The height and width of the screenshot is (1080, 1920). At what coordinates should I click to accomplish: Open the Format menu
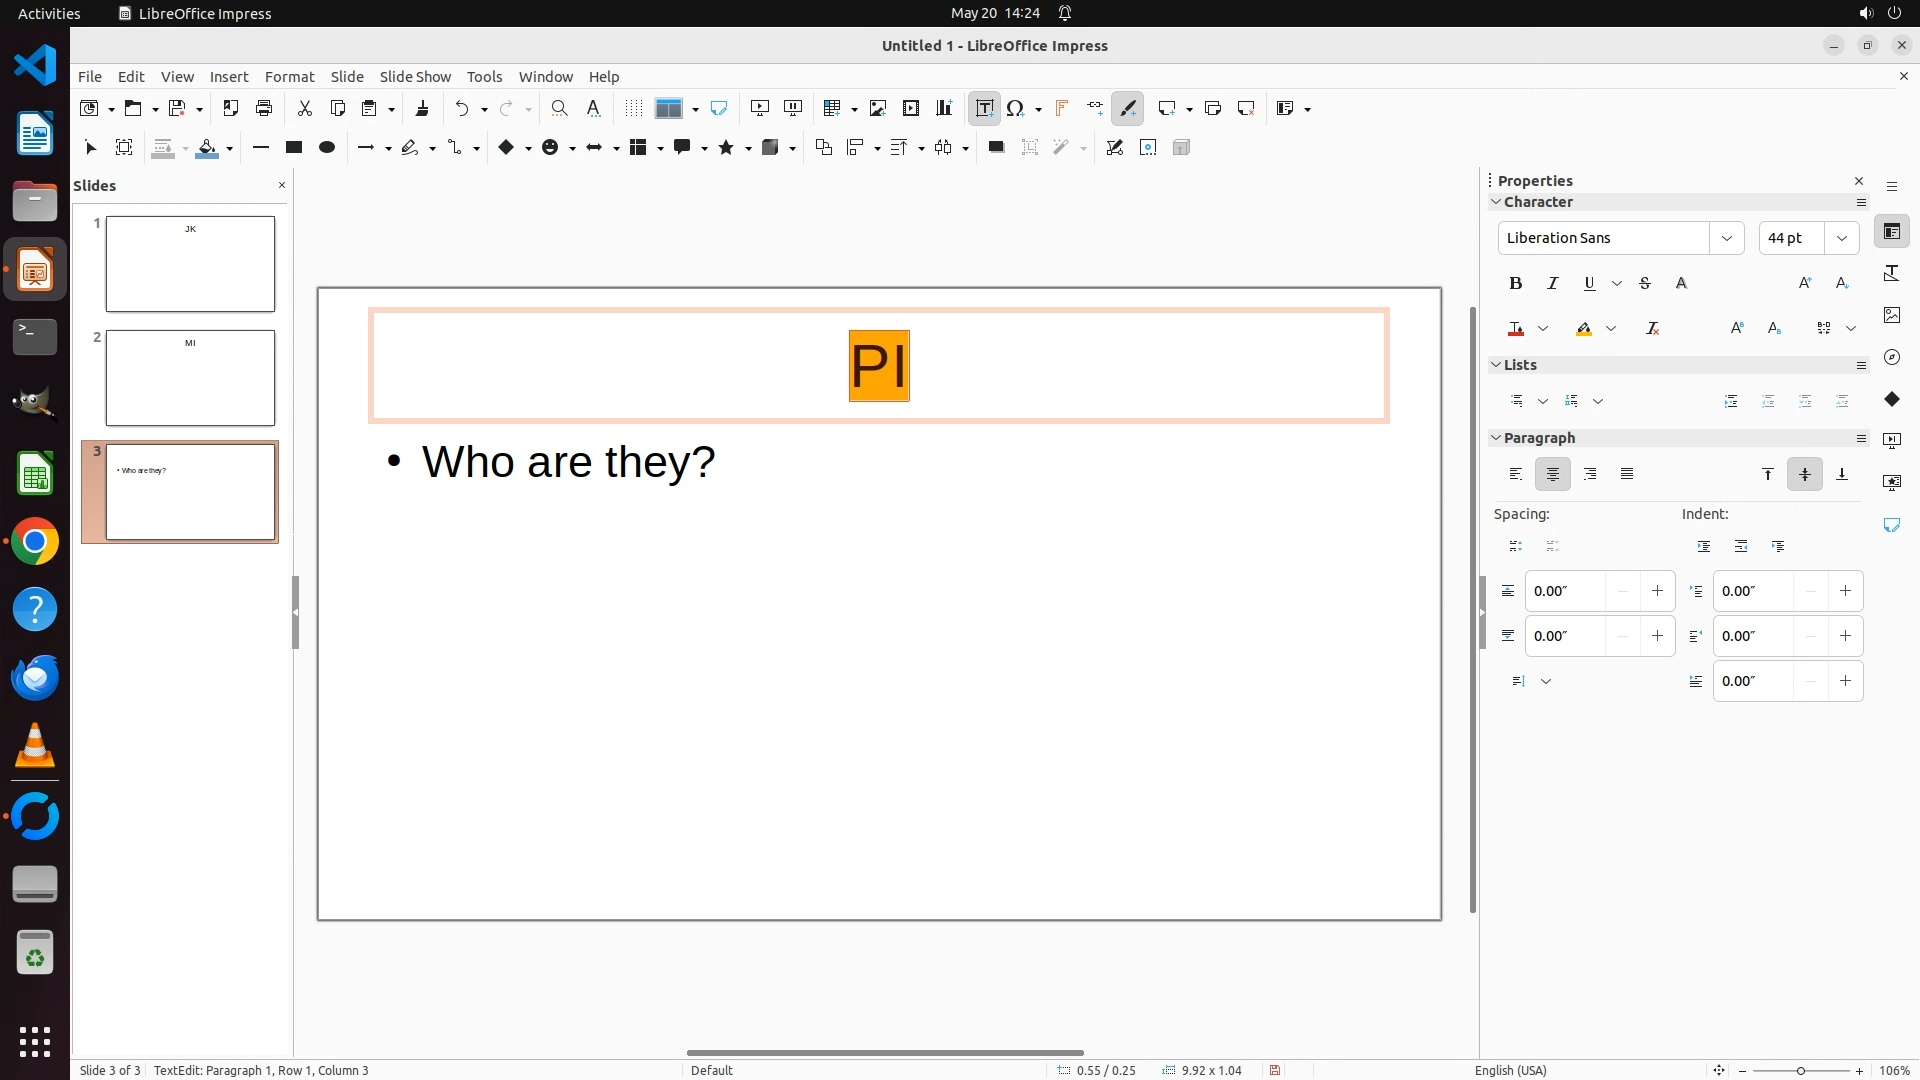coord(289,76)
